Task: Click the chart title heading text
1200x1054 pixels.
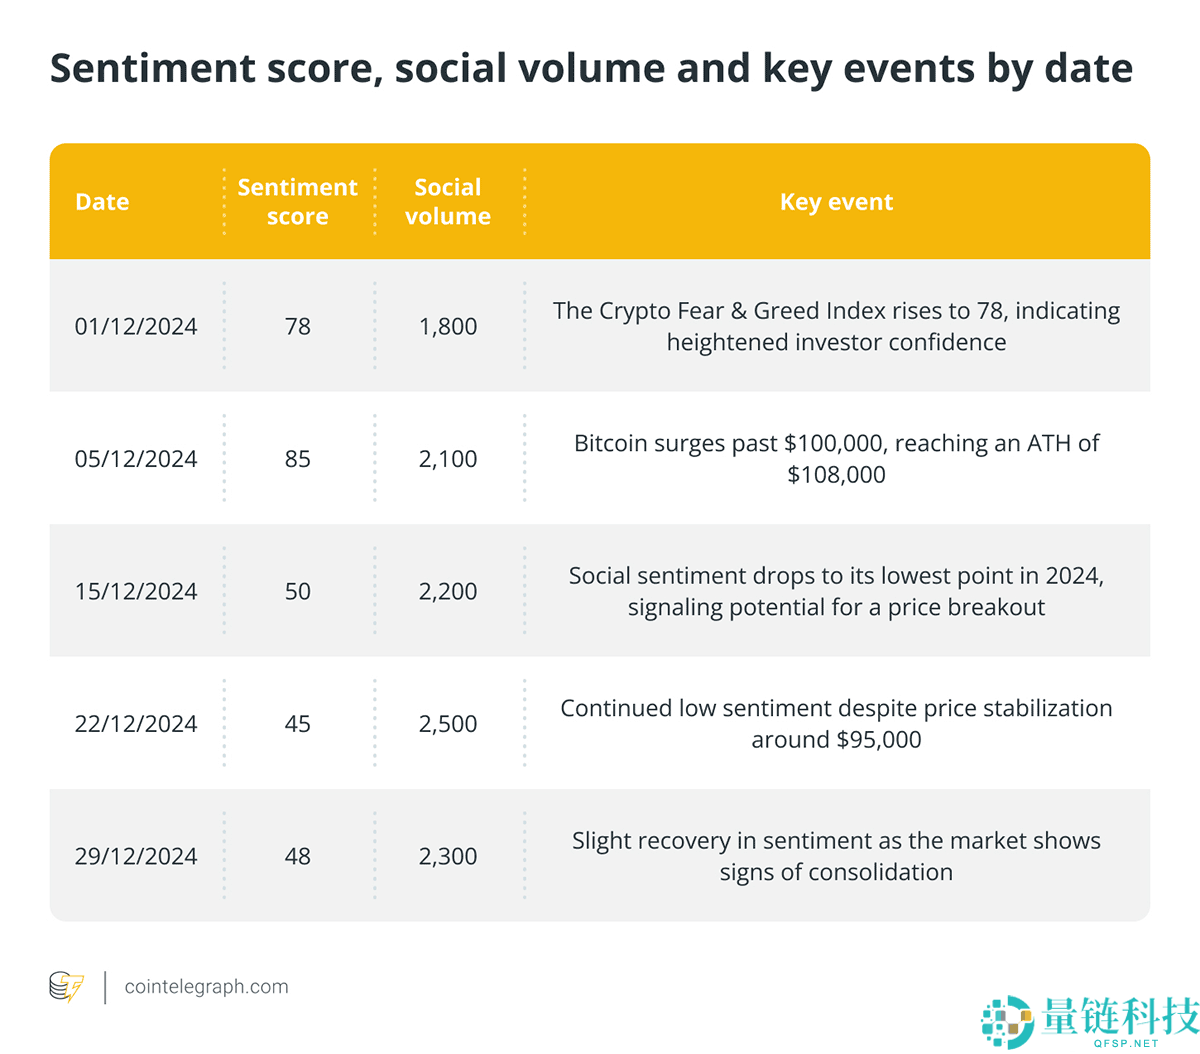Action: [591, 68]
